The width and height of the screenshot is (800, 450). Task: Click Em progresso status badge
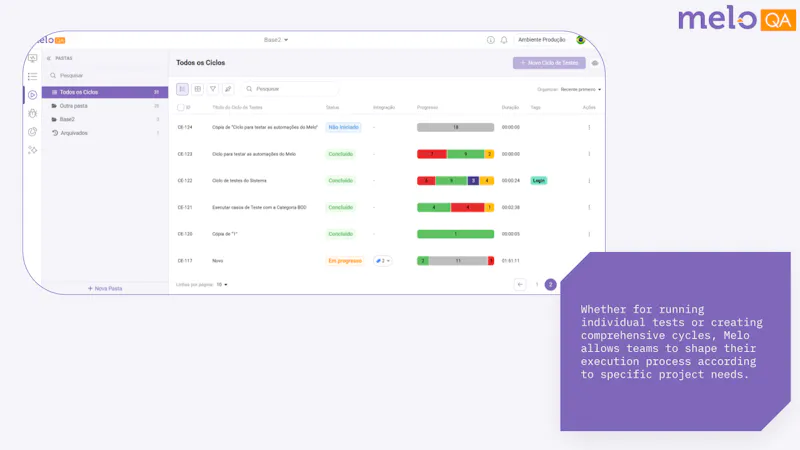(x=345, y=261)
